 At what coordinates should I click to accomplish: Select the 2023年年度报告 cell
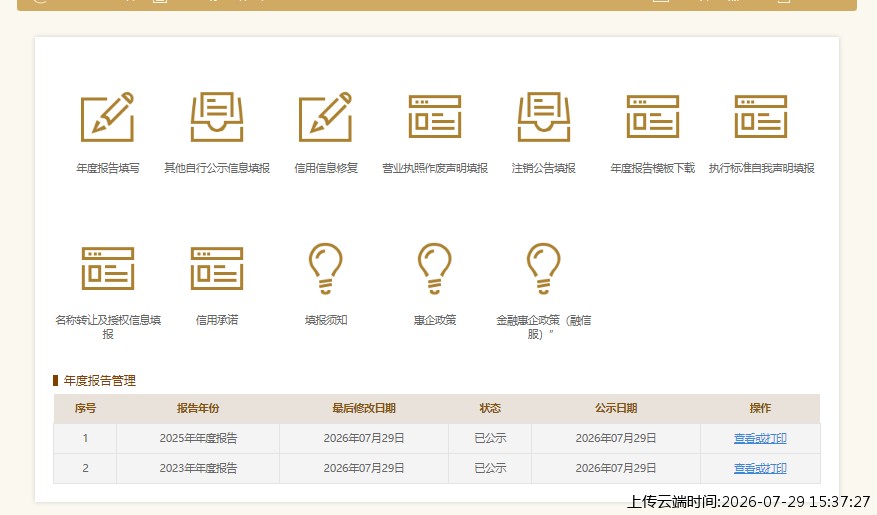point(198,469)
